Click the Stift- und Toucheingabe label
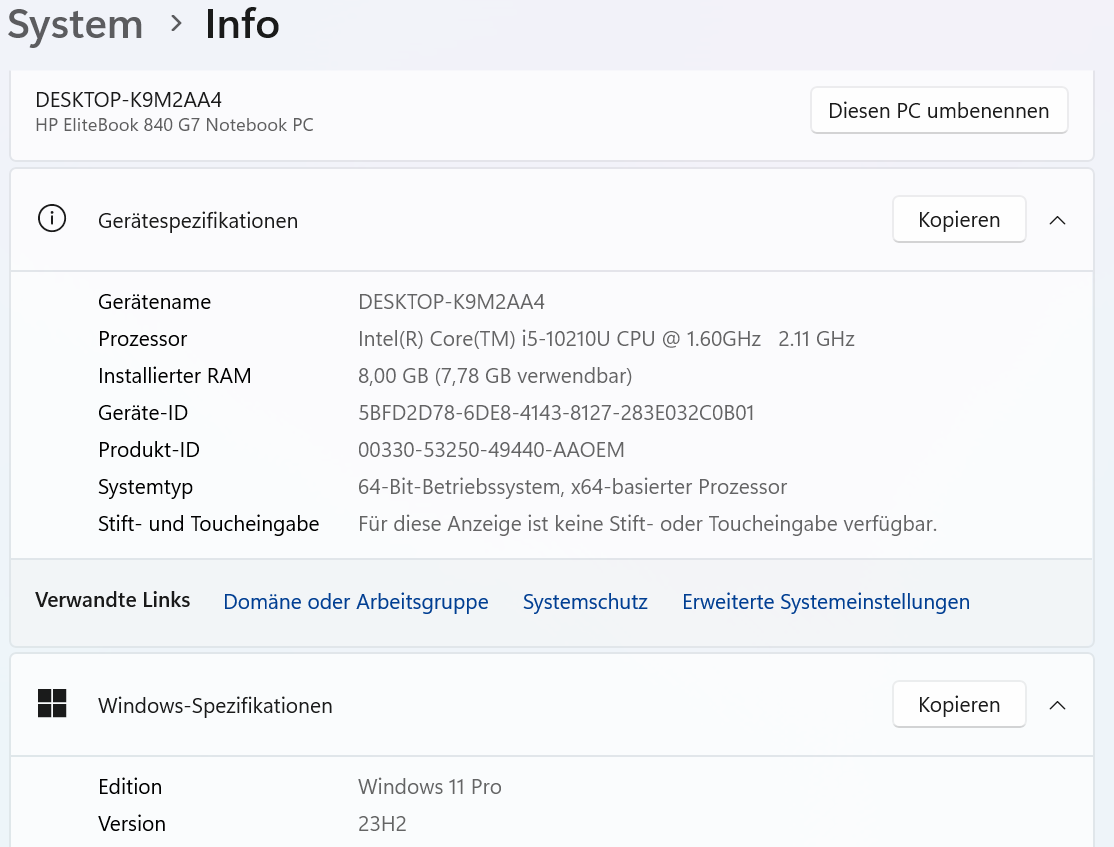The height and width of the screenshot is (847, 1114). pos(209,524)
